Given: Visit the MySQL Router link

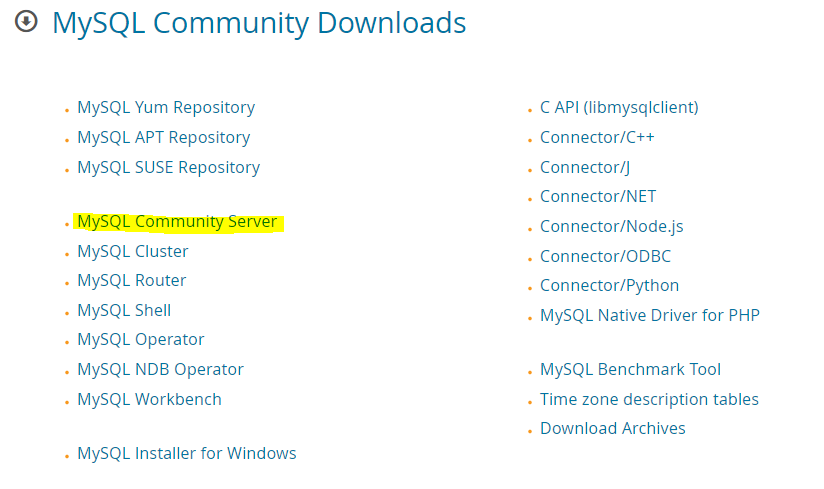Looking at the screenshot, I should pyautogui.click(x=131, y=280).
